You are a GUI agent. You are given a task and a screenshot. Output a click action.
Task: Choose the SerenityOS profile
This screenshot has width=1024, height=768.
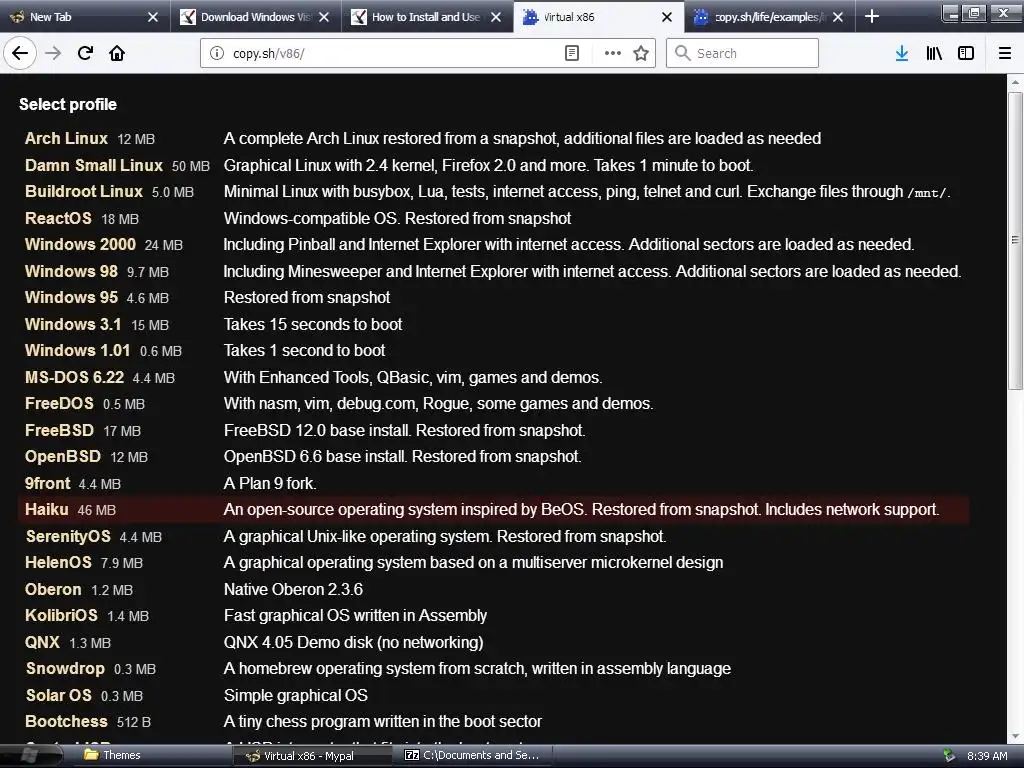[68, 536]
